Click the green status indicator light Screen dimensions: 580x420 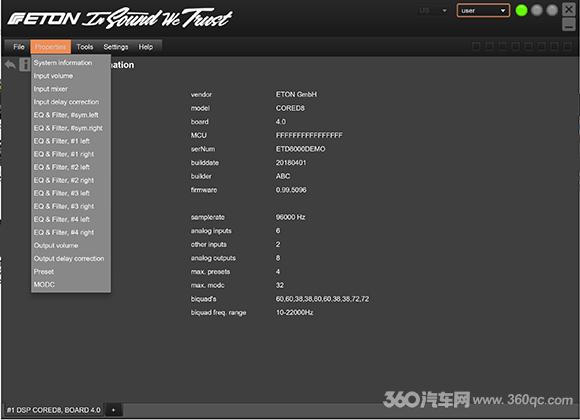pos(521,10)
